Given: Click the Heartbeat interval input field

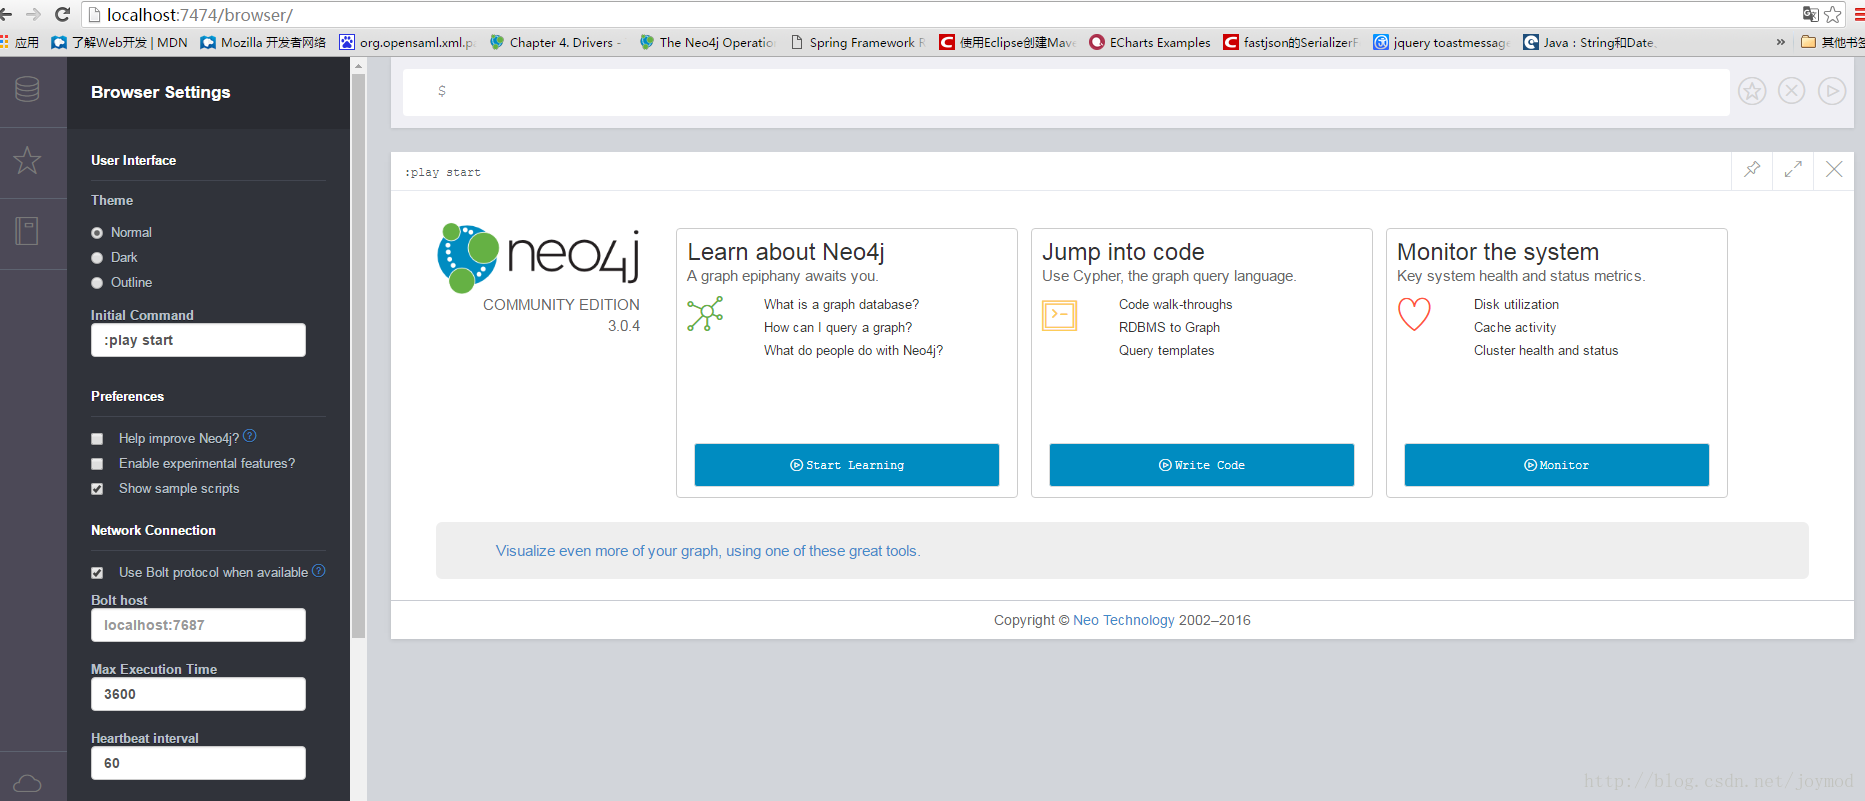Looking at the screenshot, I should (x=198, y=763).
